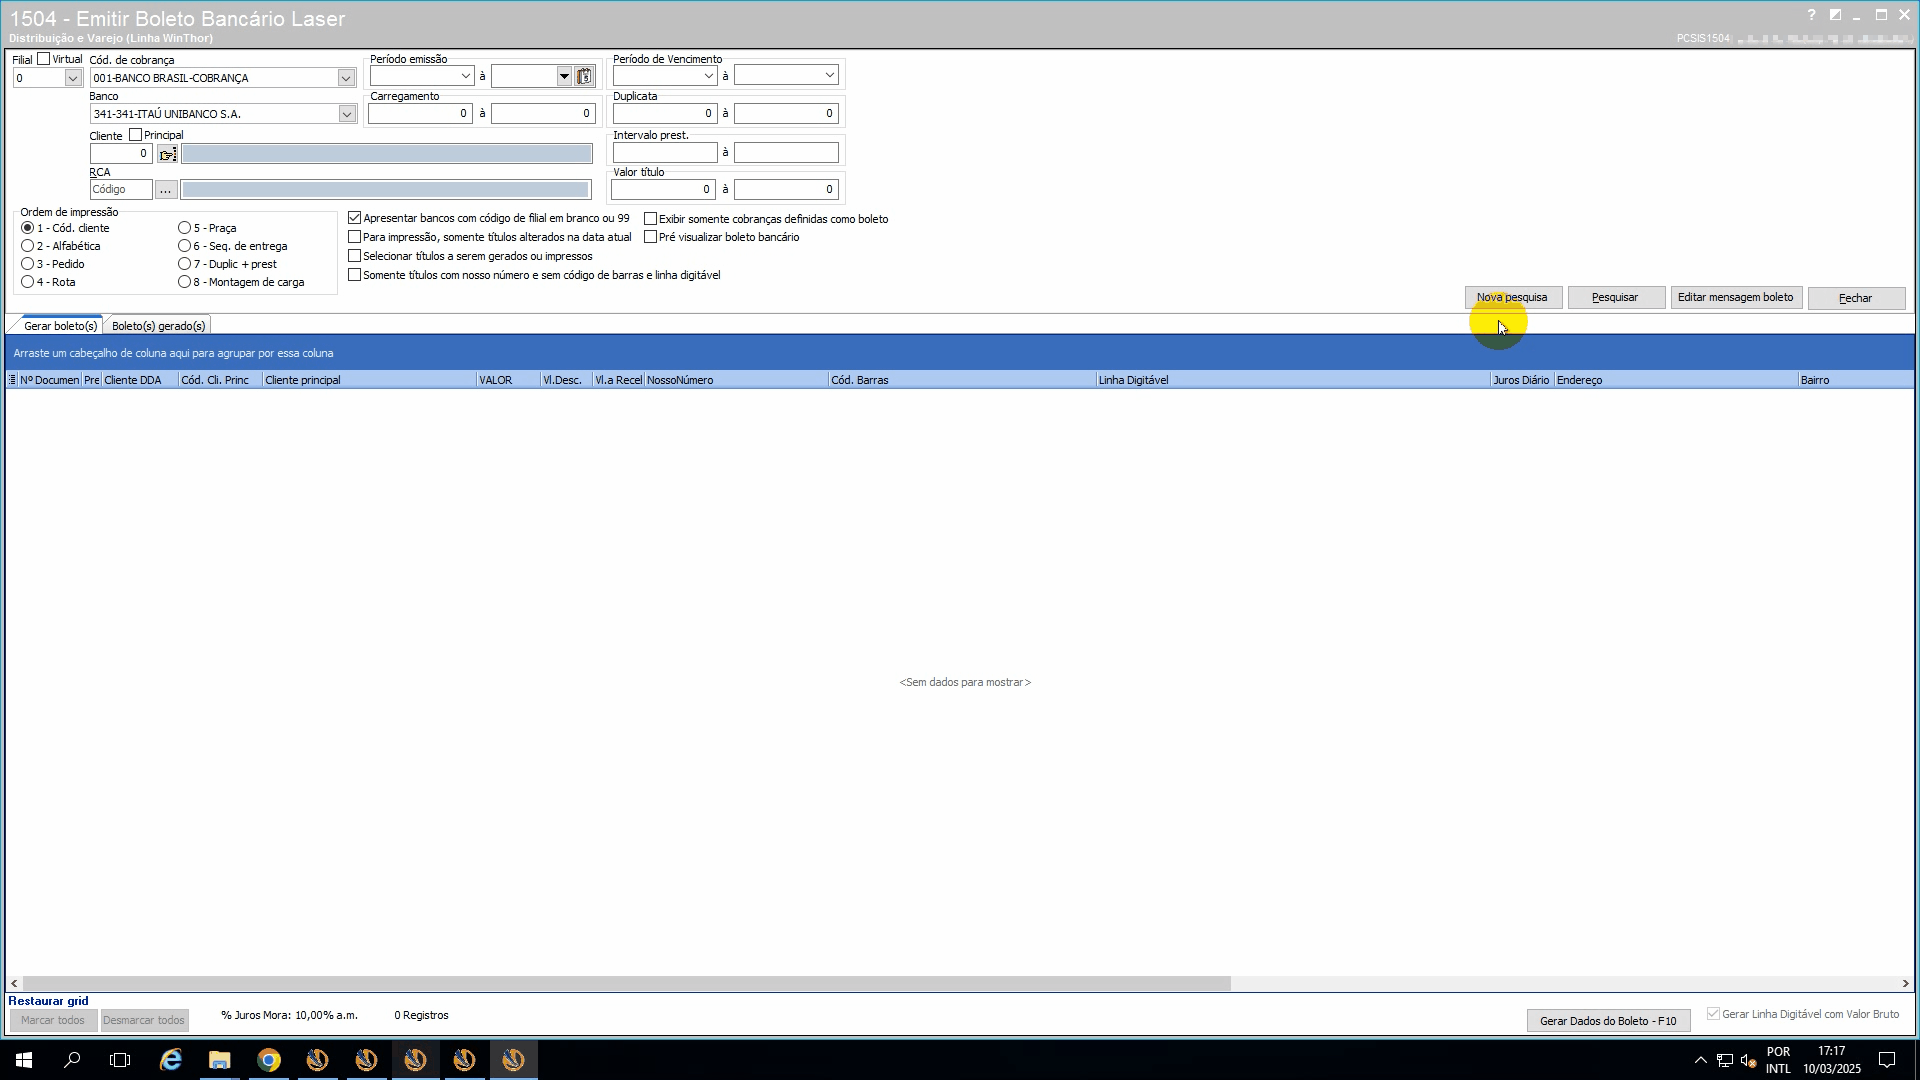Click the resize icon beside the help button
1920x1080 pixels.
coord(1835,15)
